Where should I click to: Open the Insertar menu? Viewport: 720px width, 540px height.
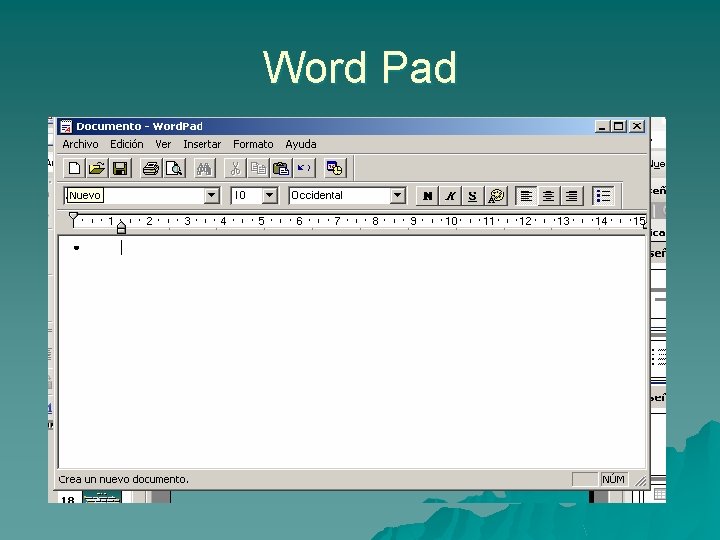click(x=202, y=144)
